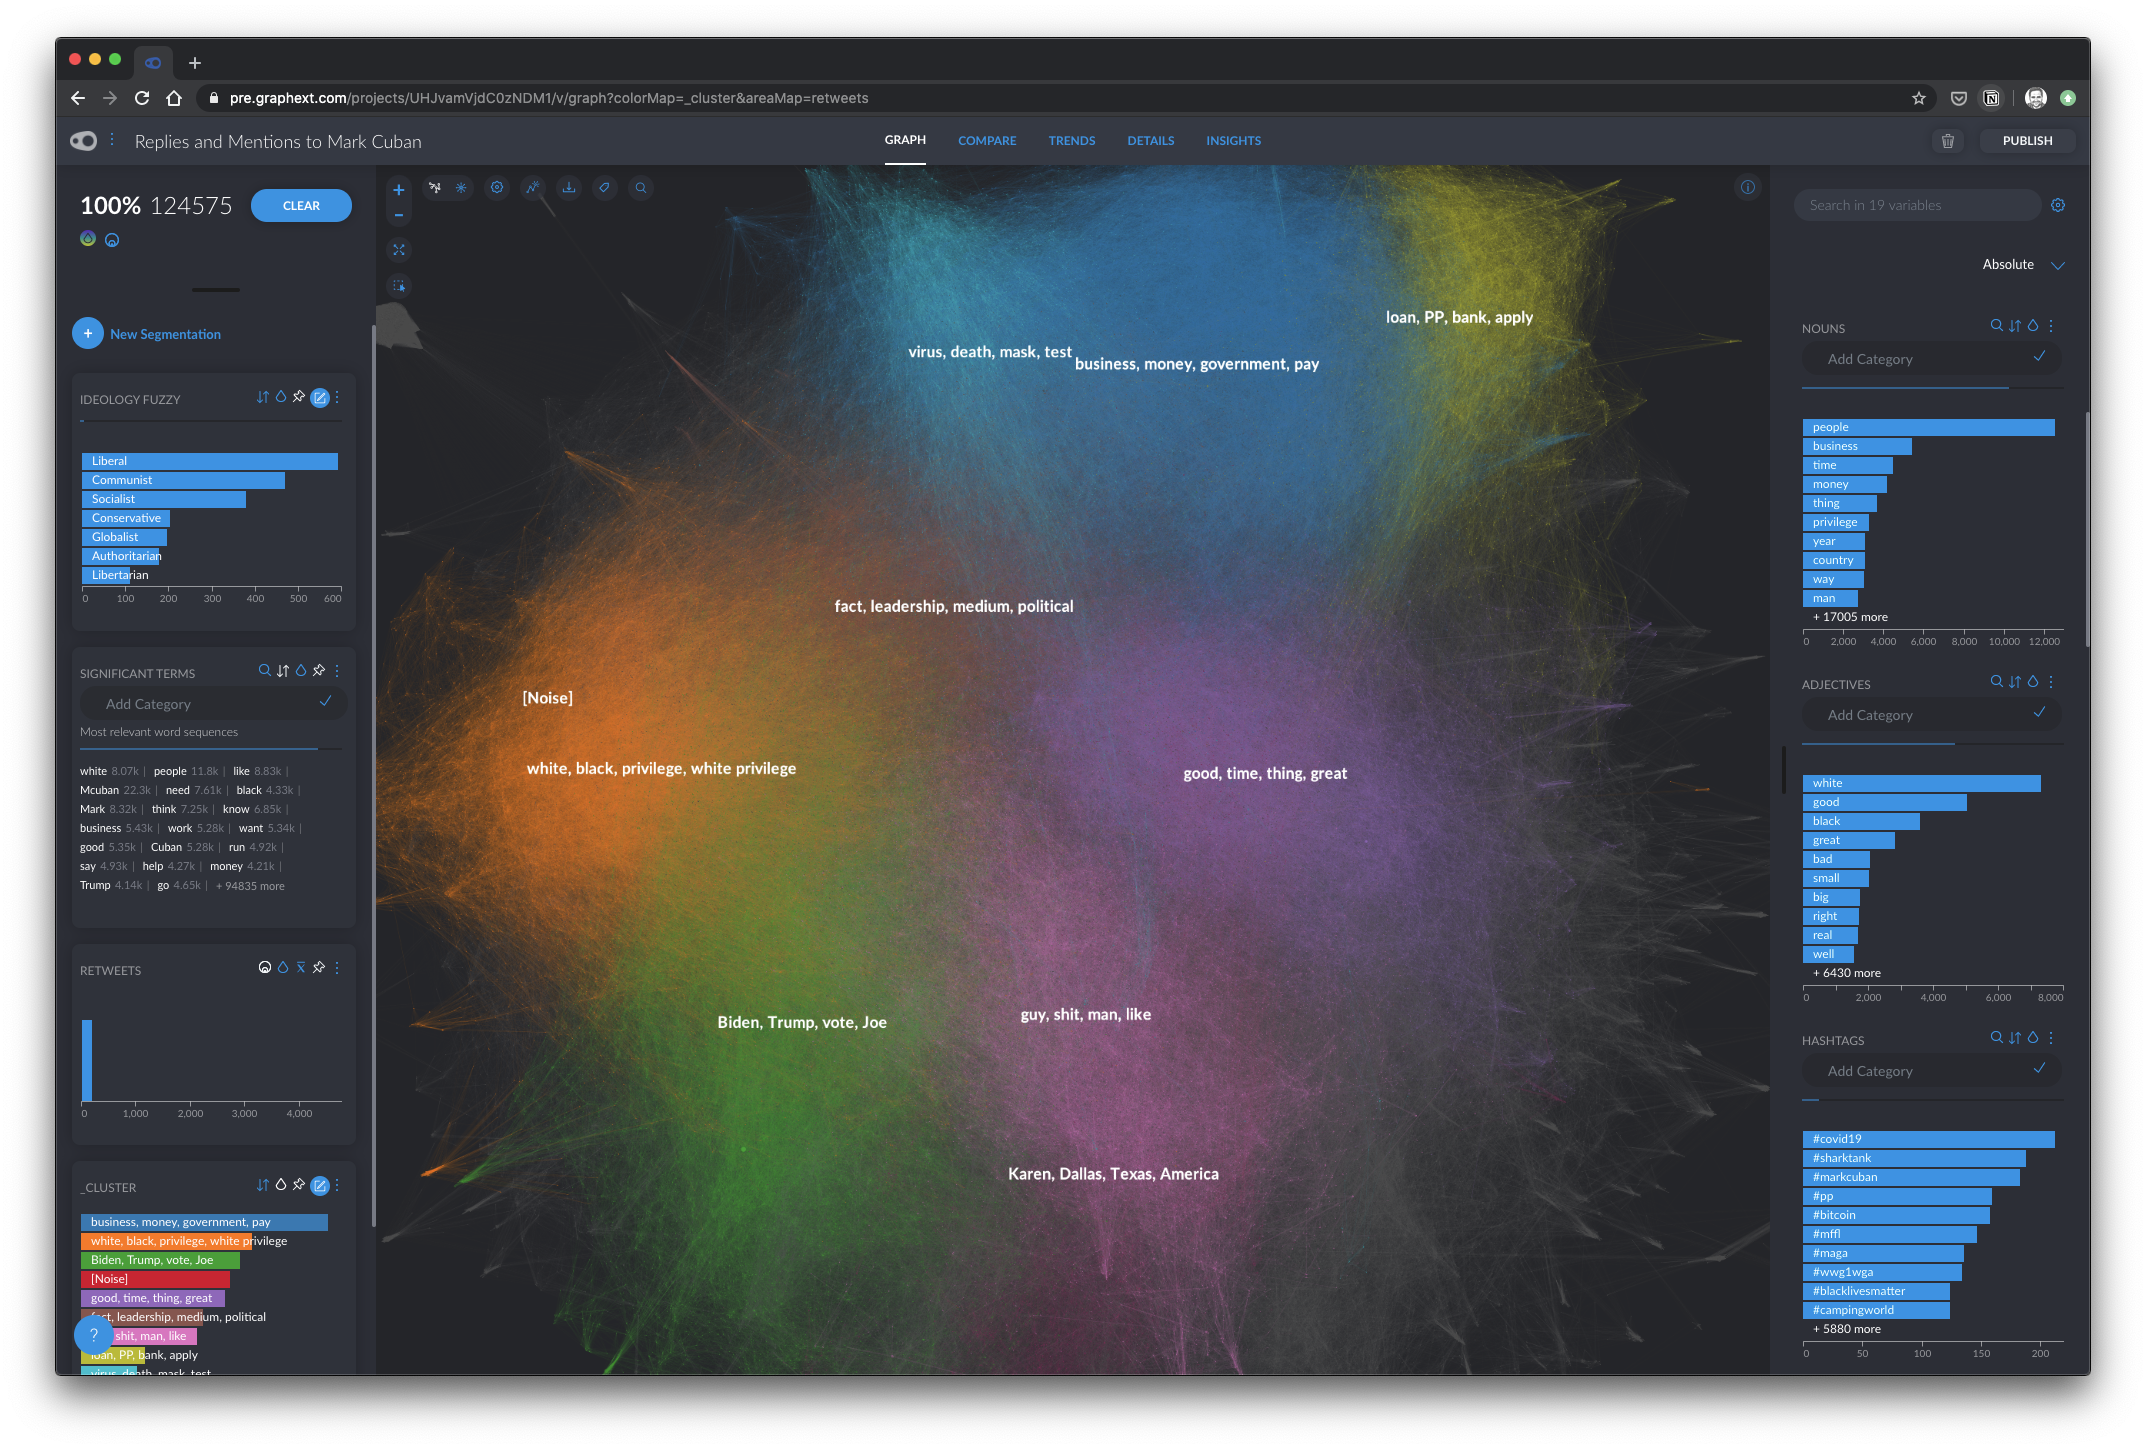Click the graph download/export icon
The height and width of the screenshot is (1449, 2146).
pos(569,187)
